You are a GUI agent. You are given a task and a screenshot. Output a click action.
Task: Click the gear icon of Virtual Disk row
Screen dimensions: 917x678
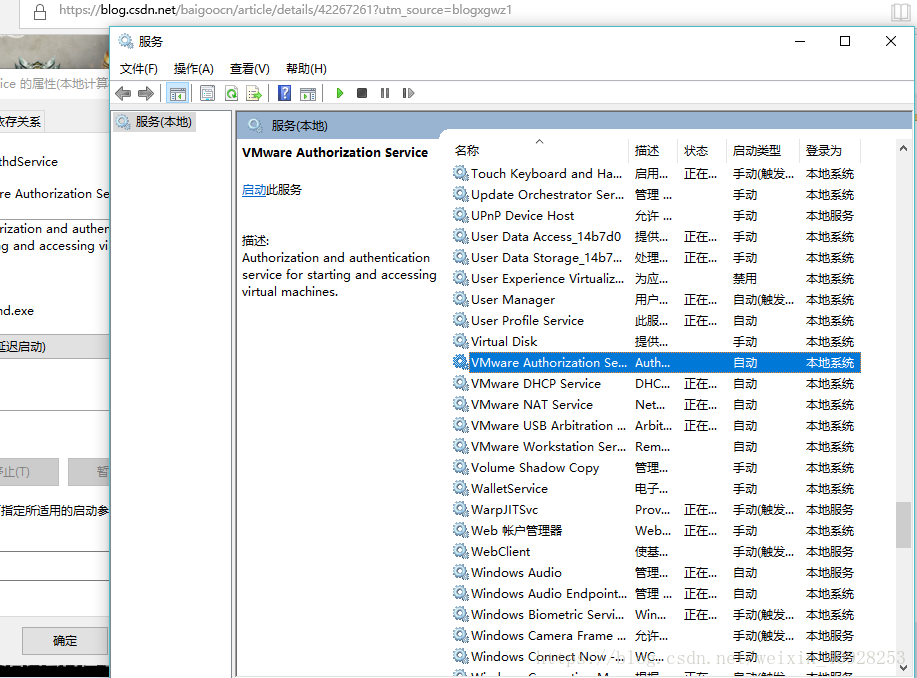pos(461,341)
